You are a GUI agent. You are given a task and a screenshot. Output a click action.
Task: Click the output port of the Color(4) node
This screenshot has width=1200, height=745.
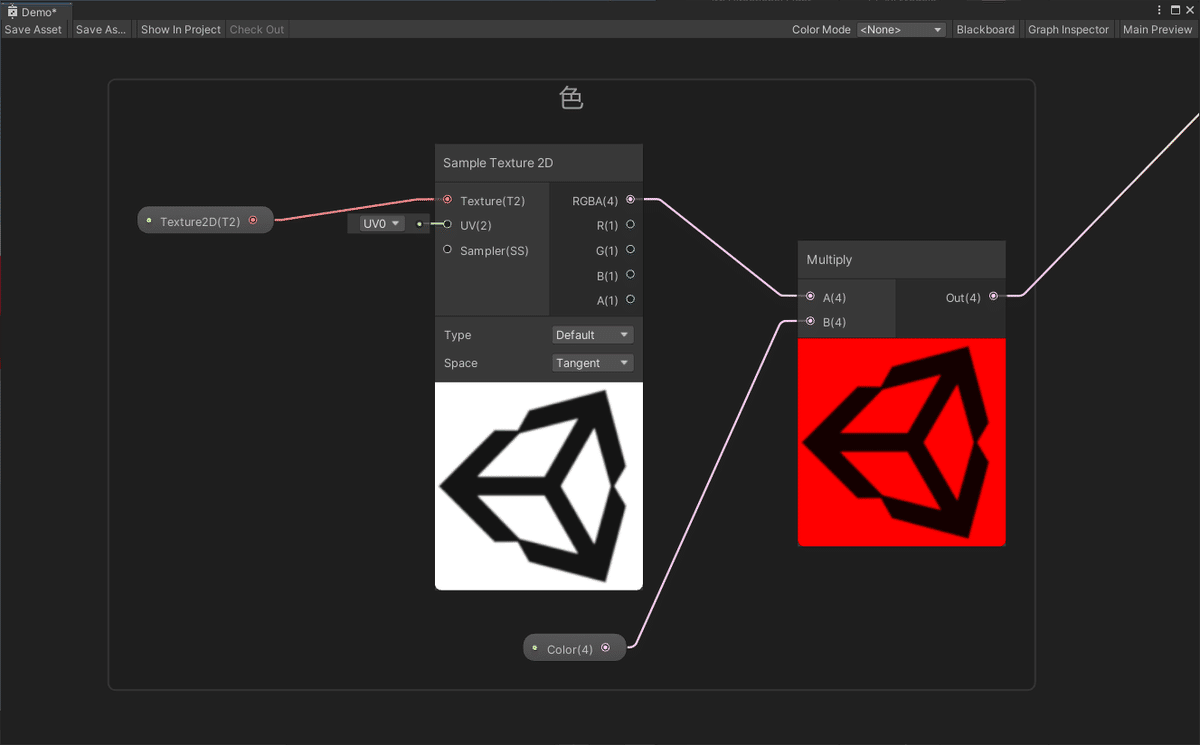click(605, 647)
